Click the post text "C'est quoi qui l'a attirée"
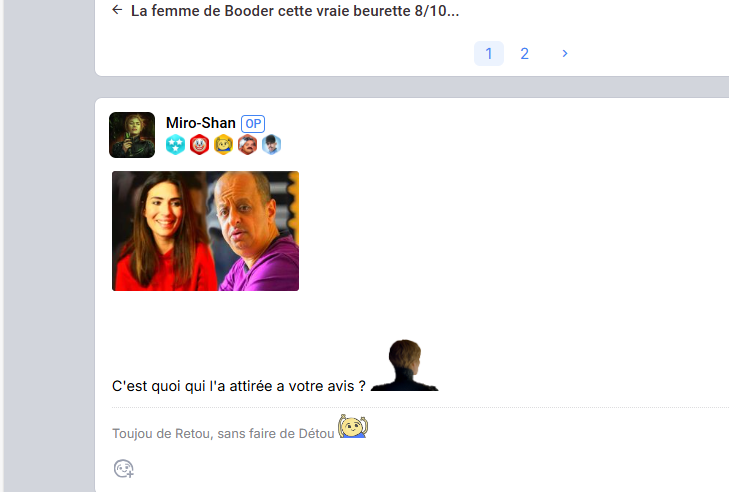Image resolution: width=729 pixels, height=492 pixels. tap(192, 386)
